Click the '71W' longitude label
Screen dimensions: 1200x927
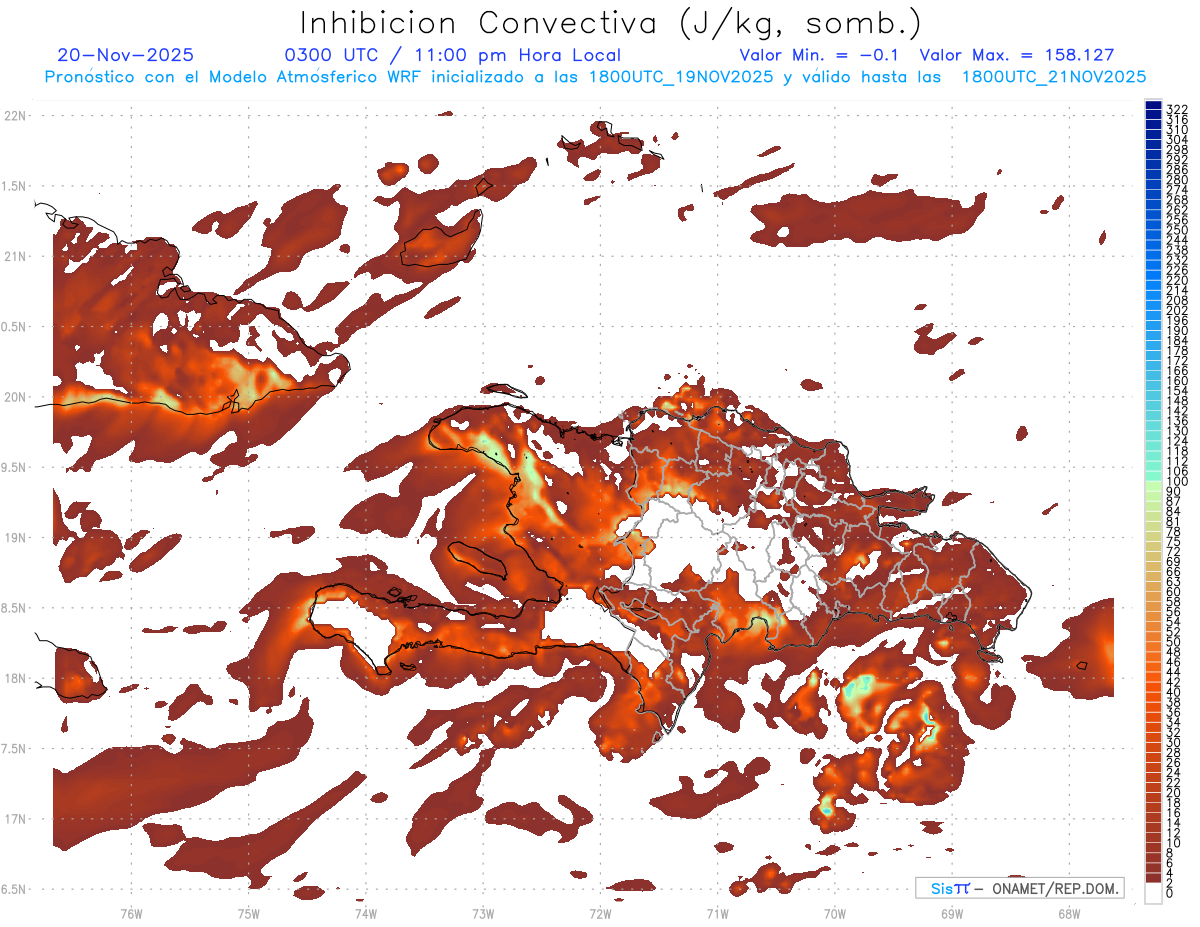(717, 913)
